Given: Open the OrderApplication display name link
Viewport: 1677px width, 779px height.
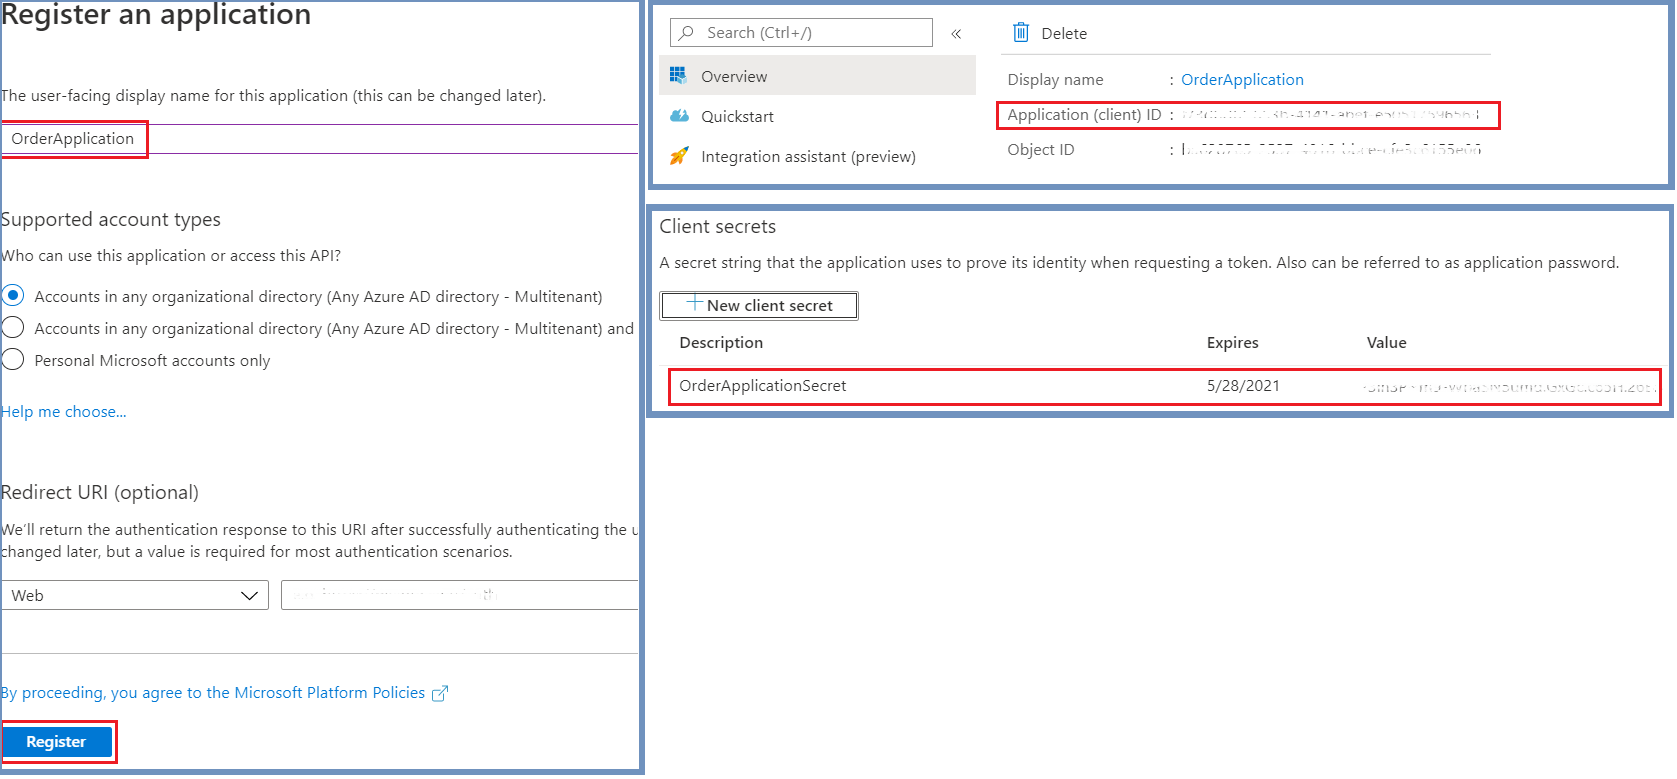Looking at the screenshot, I should 1242,80.
